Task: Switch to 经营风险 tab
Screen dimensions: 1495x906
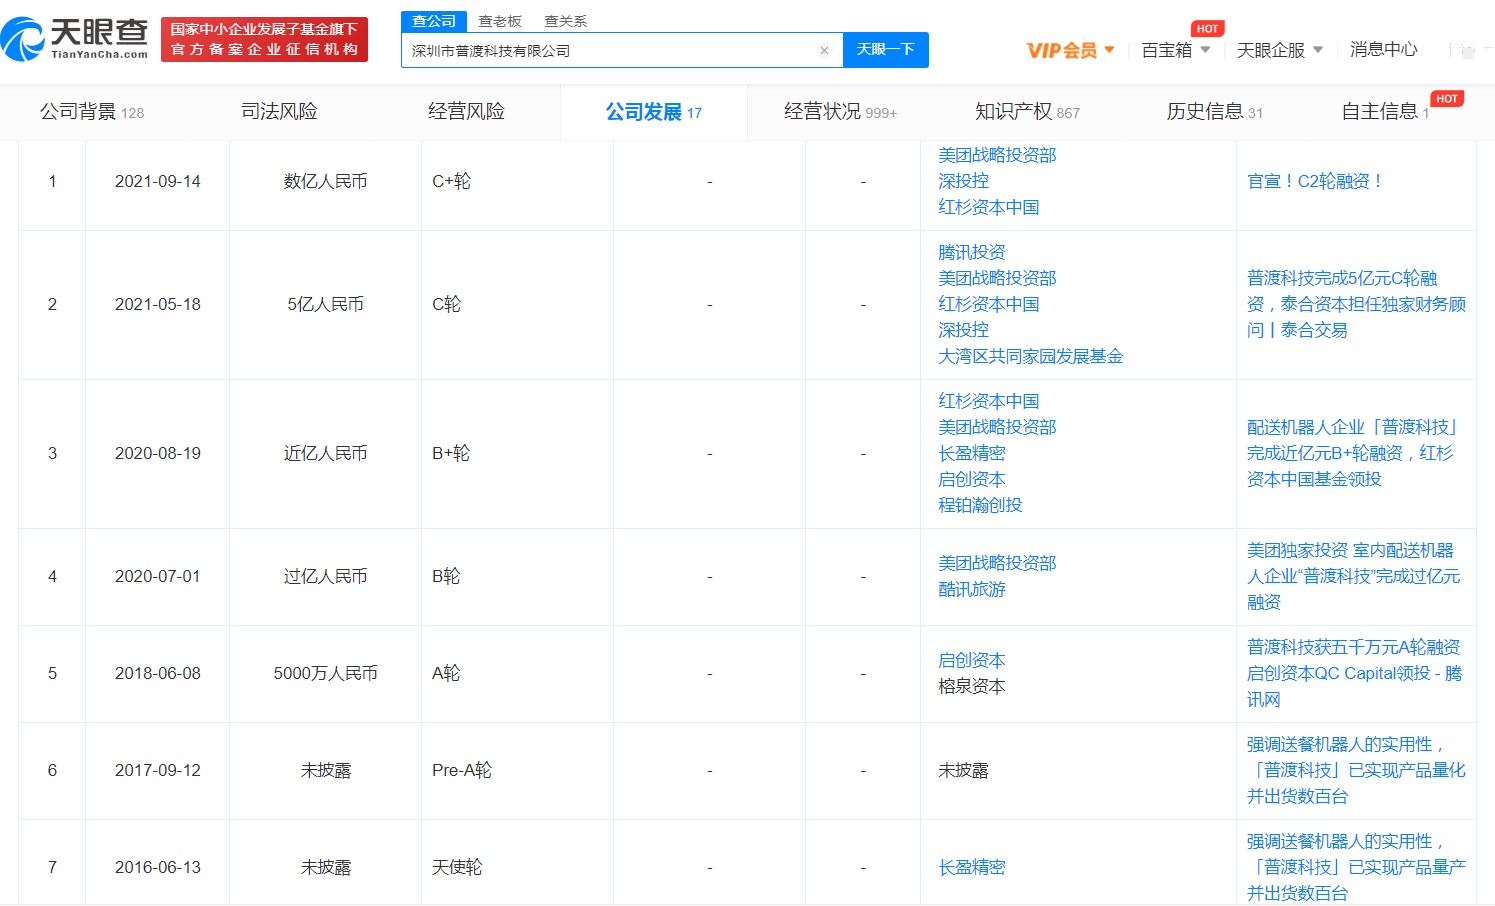Action: [x=466, y=112]
